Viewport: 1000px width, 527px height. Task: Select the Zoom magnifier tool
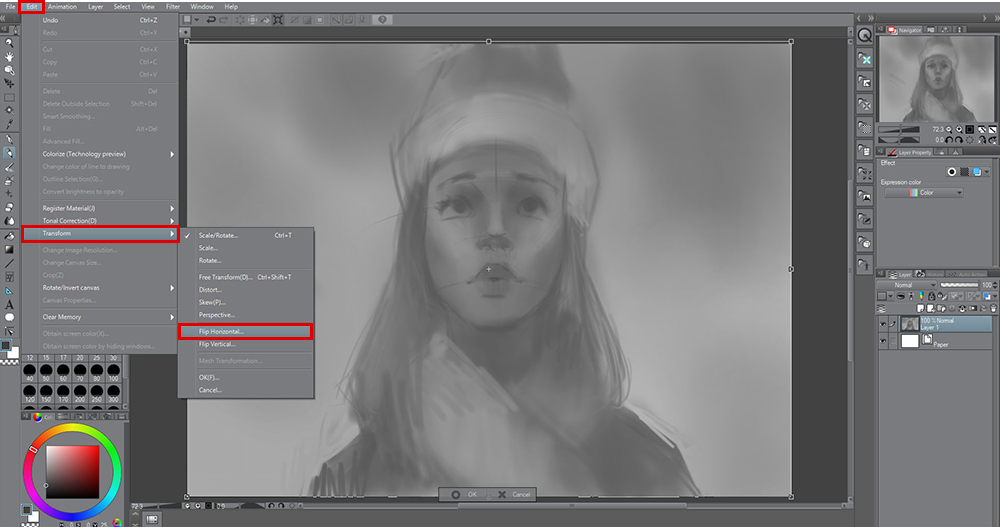[x=9, y=43]
